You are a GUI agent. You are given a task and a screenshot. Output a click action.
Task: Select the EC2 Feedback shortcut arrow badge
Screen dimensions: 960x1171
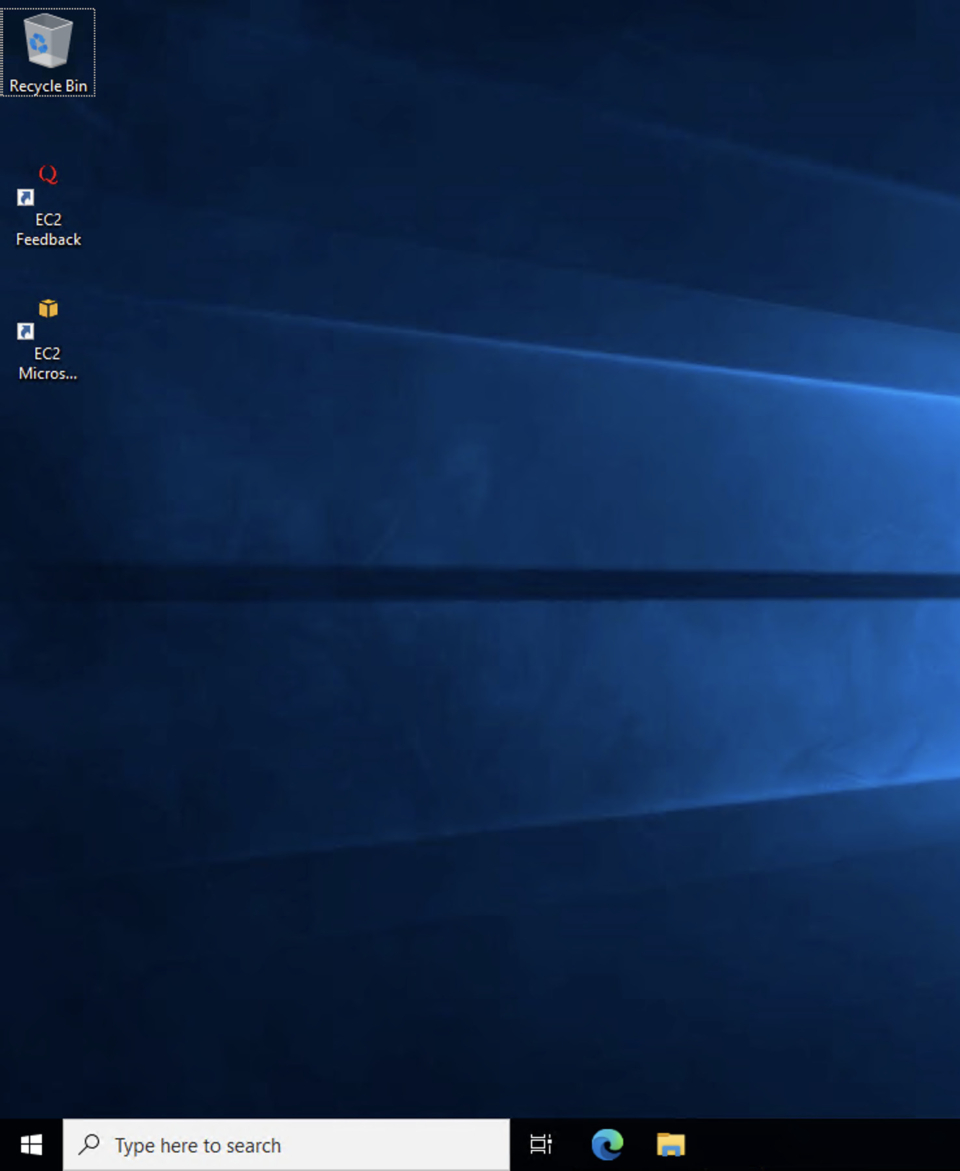click(x=25, y=198)
